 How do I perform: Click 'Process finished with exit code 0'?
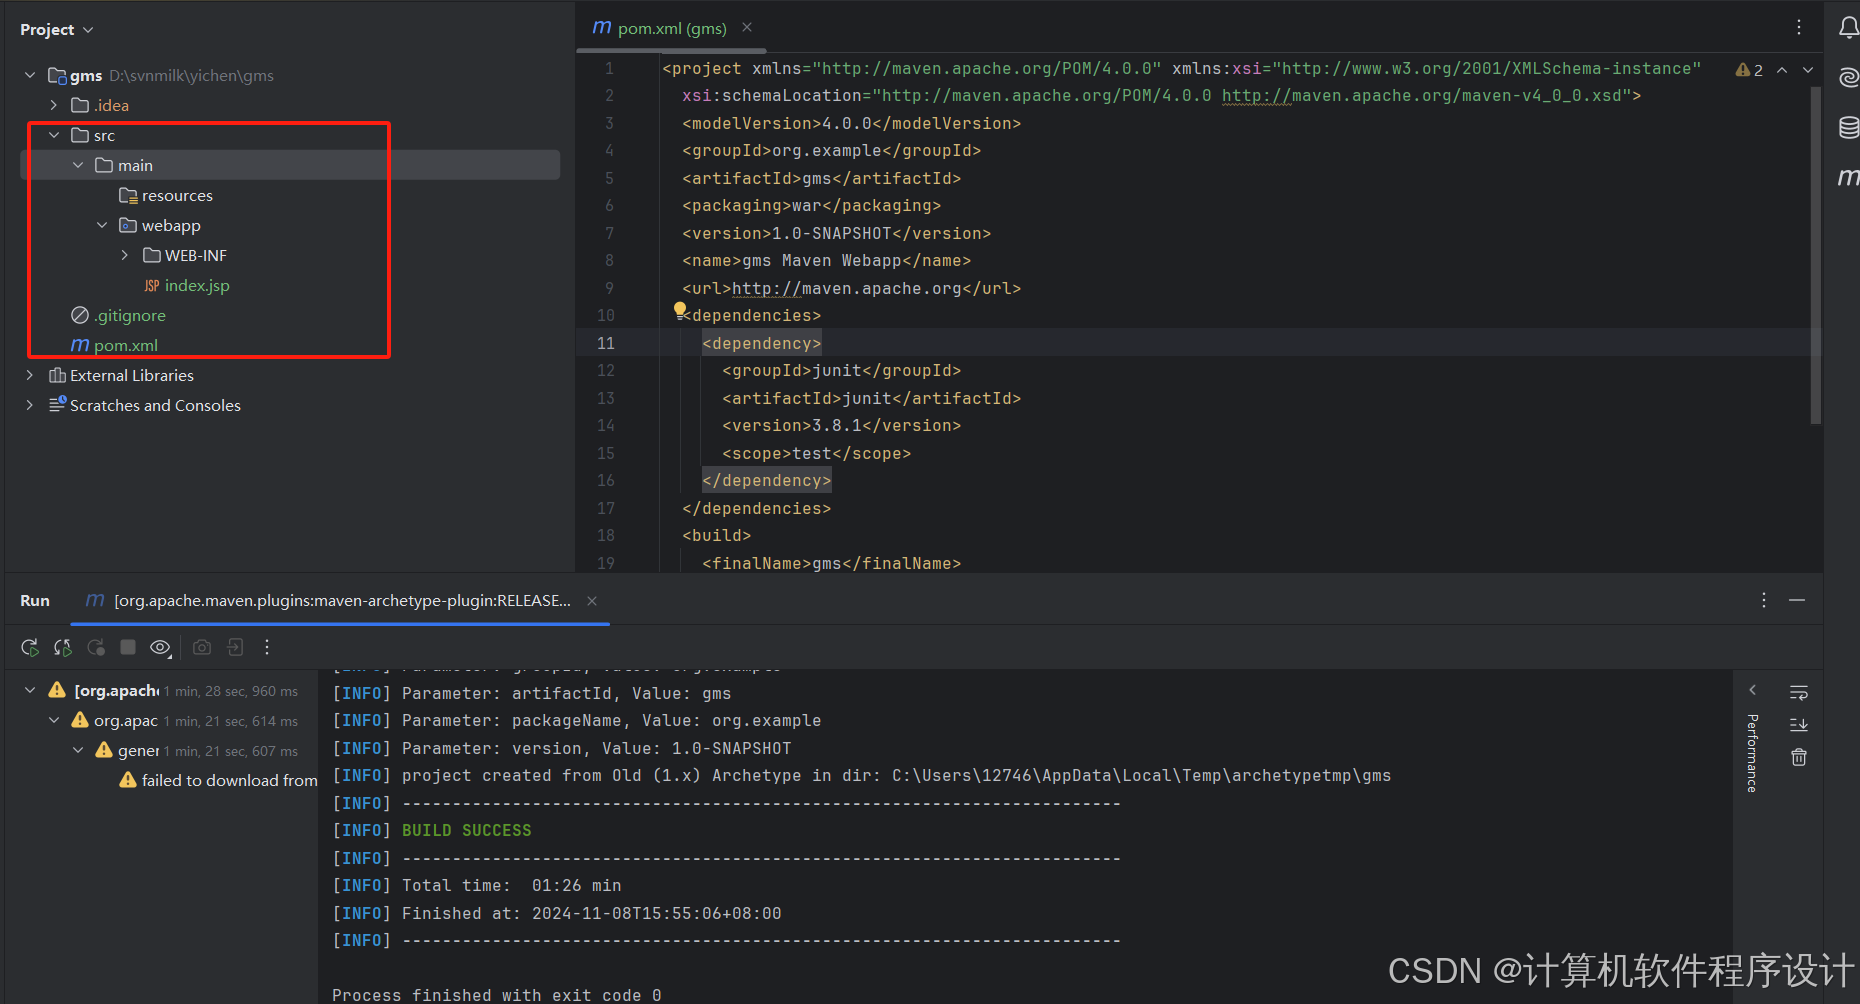click(497, 995)
